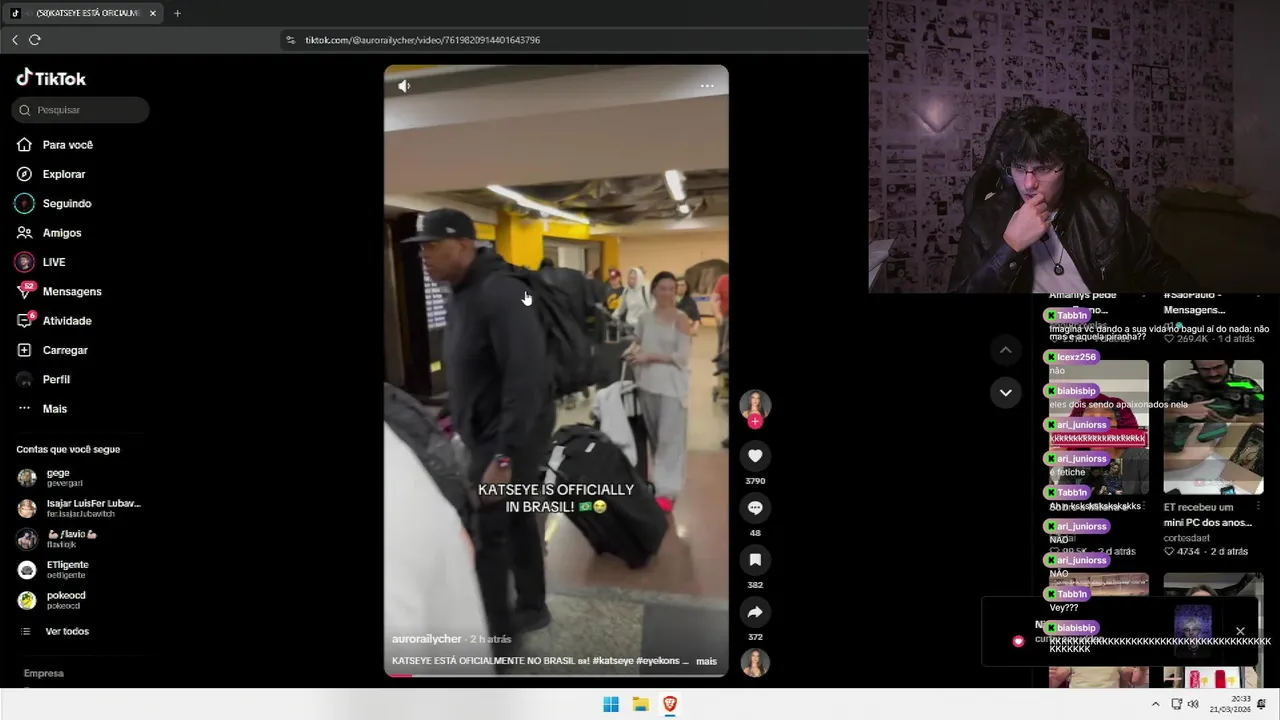Open followed account pokeocd
This screenshot has width=1280, height=720.
click(x=80, y=600)
